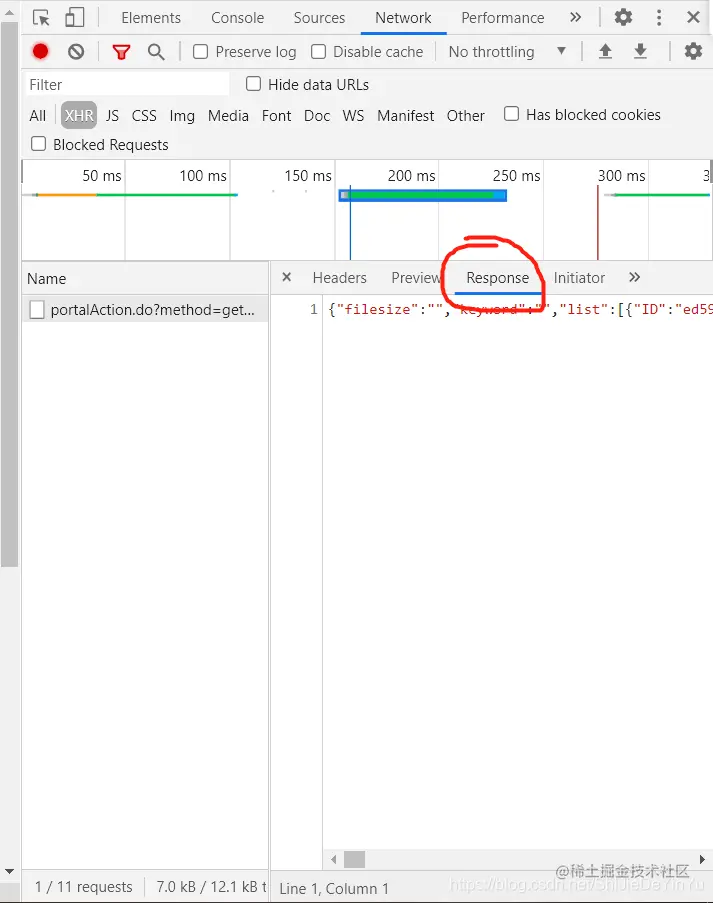Open the Headers tab
The height and width of the screenshot is (903, 713).
[x=339, y=278]
